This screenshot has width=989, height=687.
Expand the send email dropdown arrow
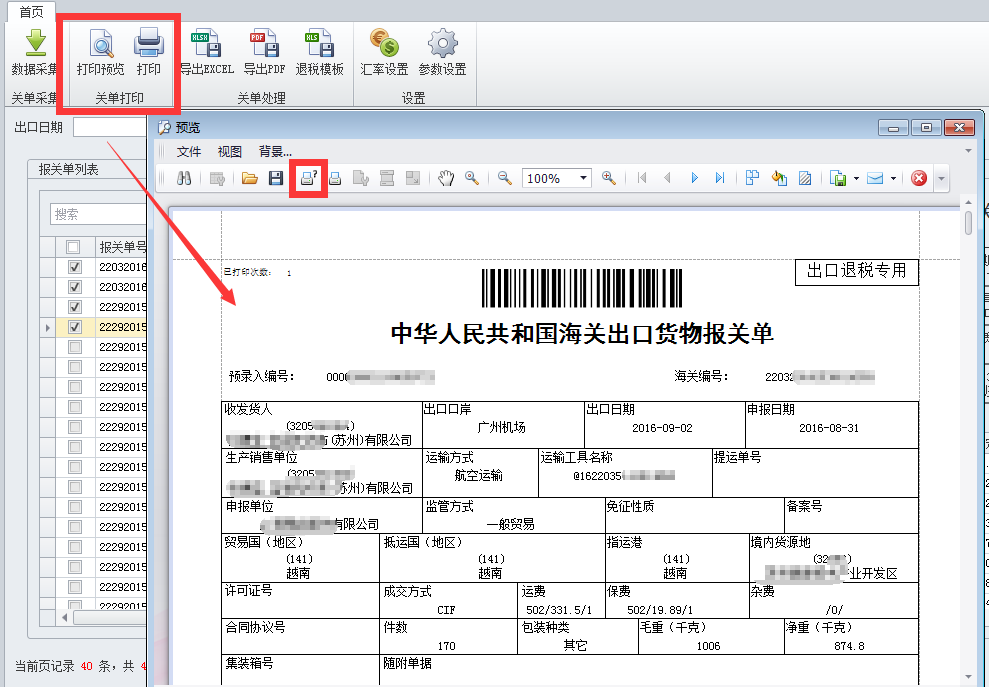[893, 178]
